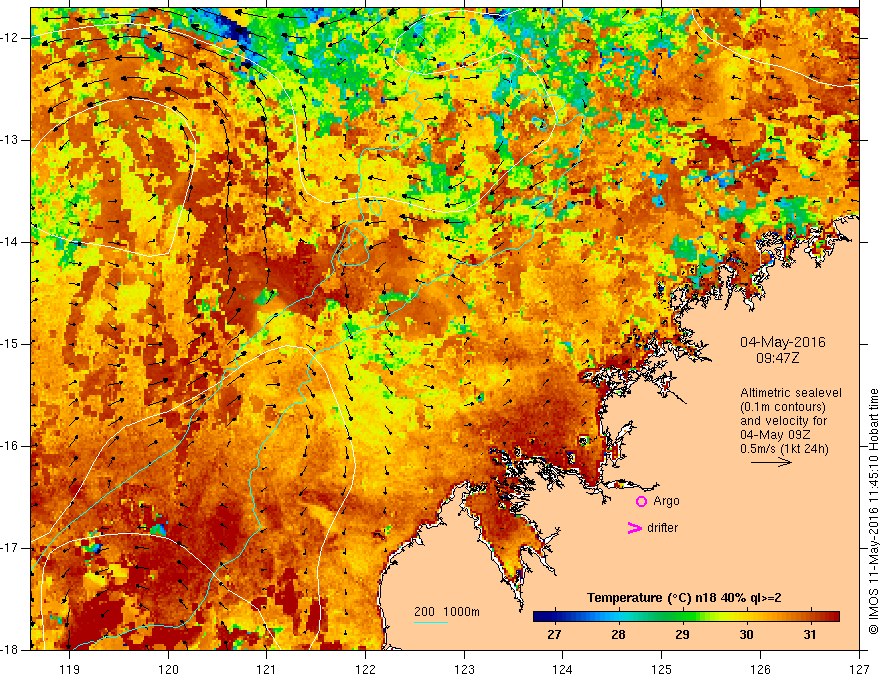Click the '125' longitude axis label
Image resolution: width=880 pixels, height=680 pixels.
point(662,669)
